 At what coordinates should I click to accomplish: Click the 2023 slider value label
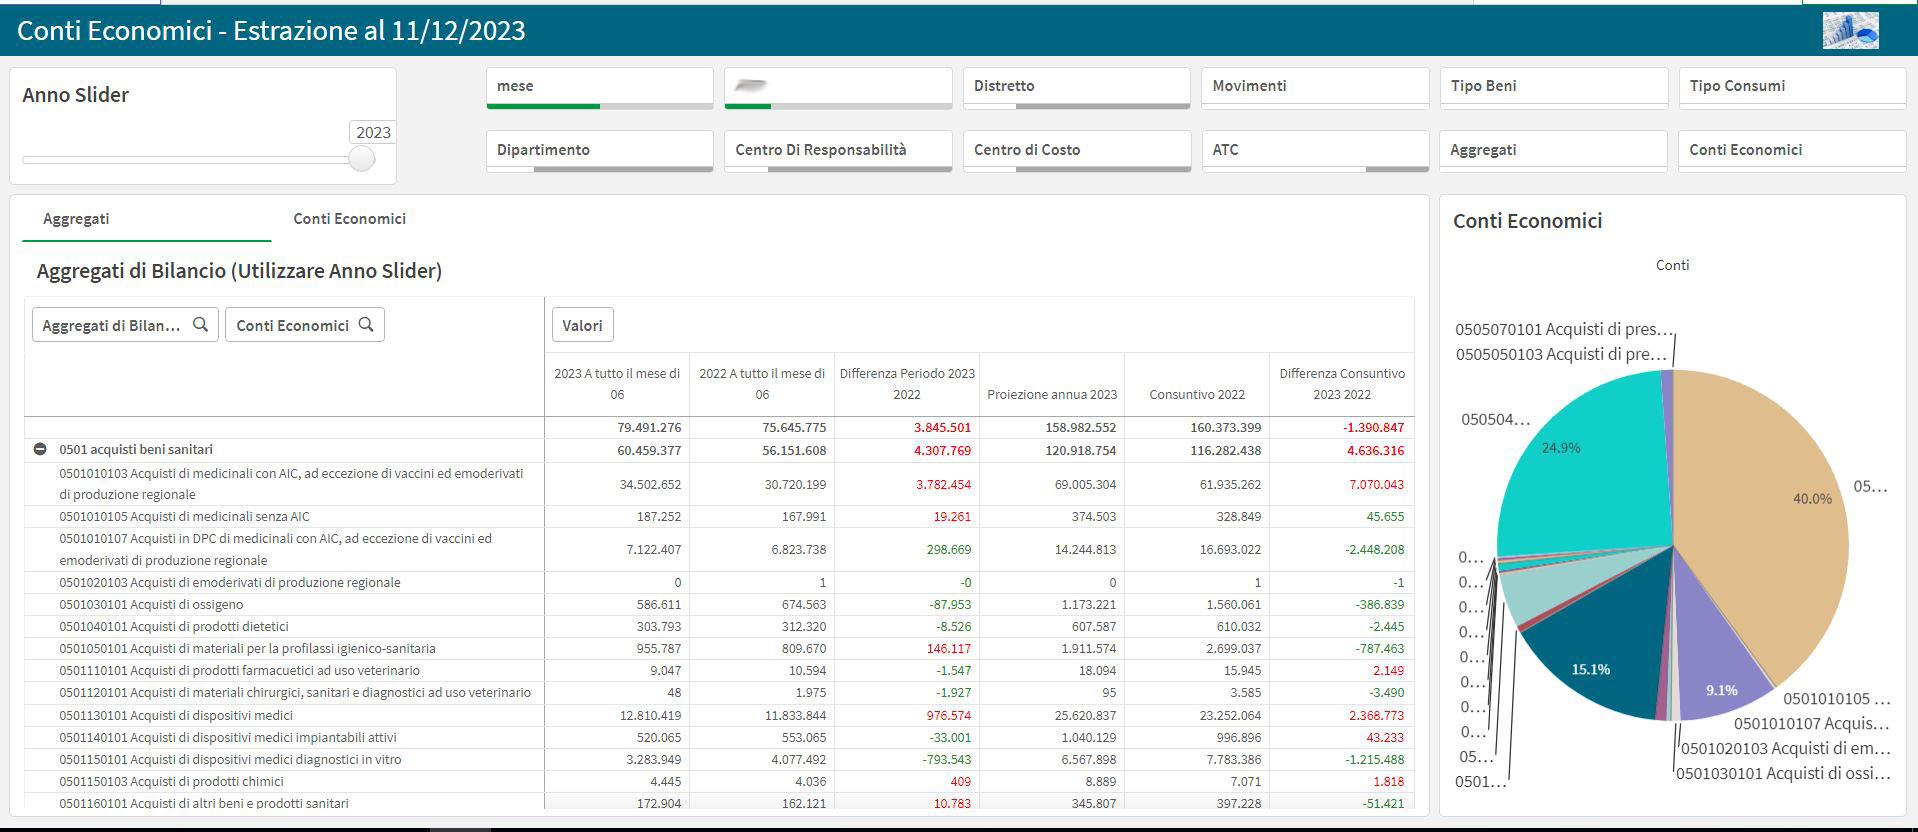pos(373,132)
